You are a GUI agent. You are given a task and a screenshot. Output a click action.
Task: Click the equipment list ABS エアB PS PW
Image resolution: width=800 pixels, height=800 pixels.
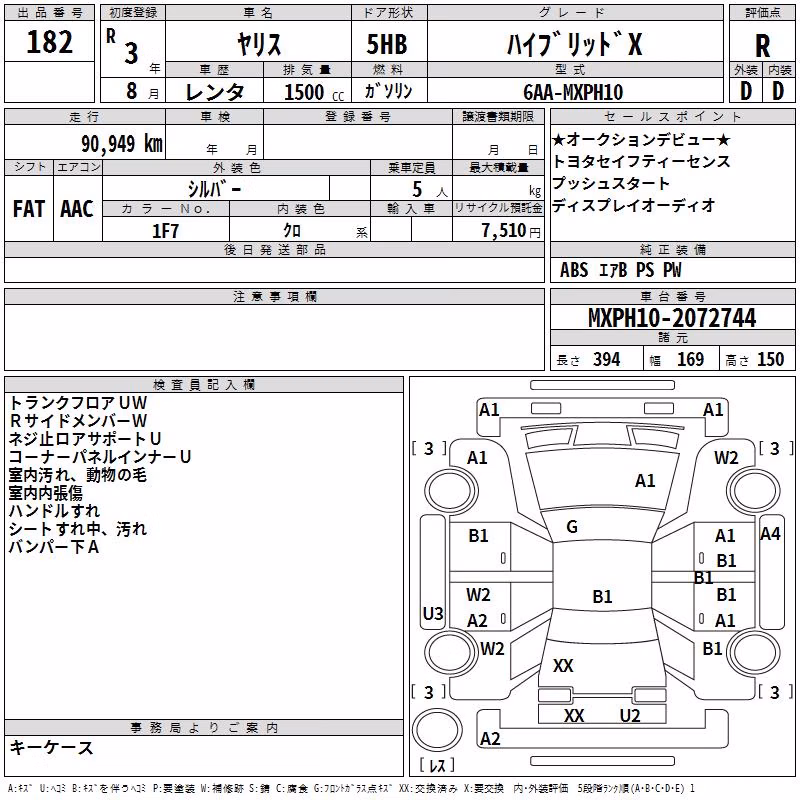click(620, 270)
